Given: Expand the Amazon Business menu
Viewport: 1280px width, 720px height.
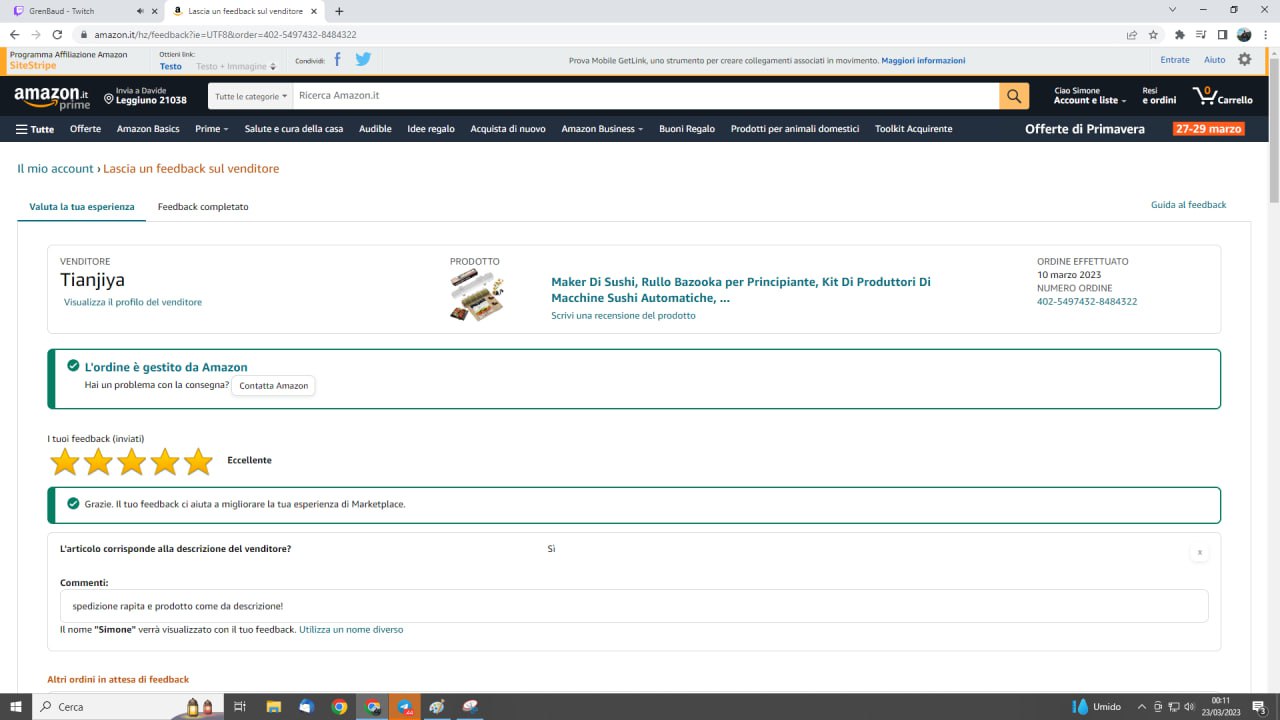Looking at the screenshot, I should tap(602, 129).
